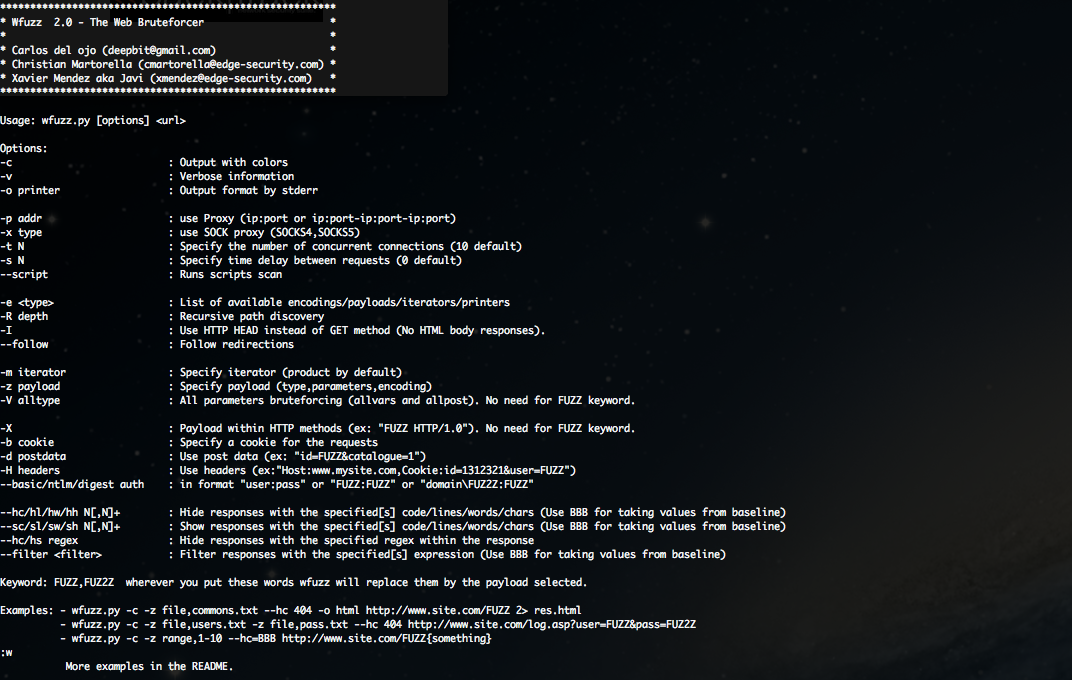
Task: Click the Carlos del ojo author line
Action: point(113,50)
